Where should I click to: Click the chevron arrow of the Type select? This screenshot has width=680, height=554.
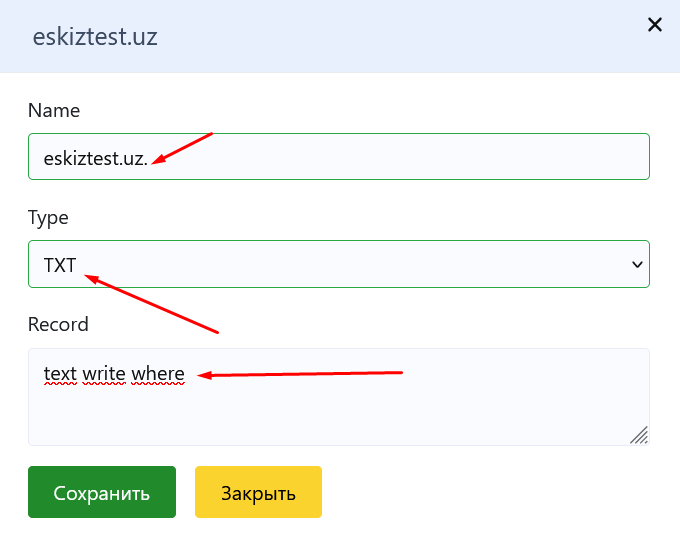coord(636,264)
